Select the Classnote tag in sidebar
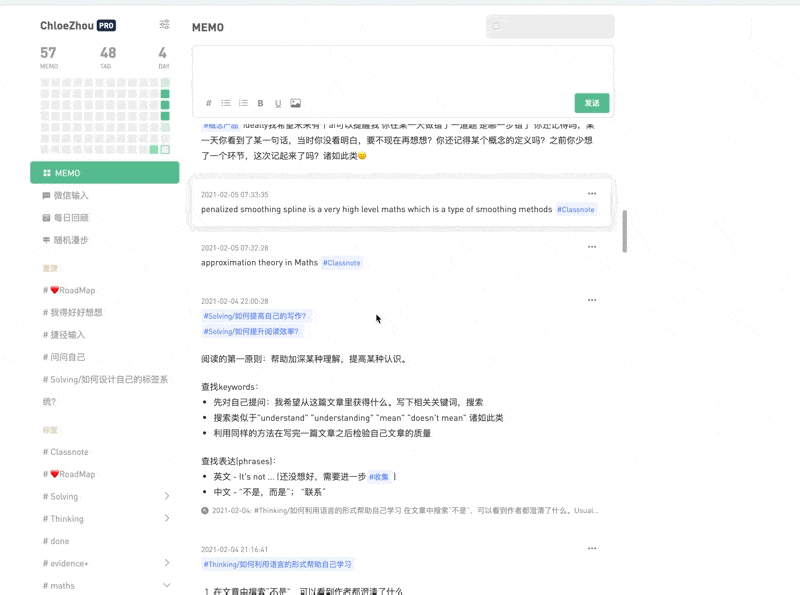This screenshot has width=800, height=595. click(66, 452)
